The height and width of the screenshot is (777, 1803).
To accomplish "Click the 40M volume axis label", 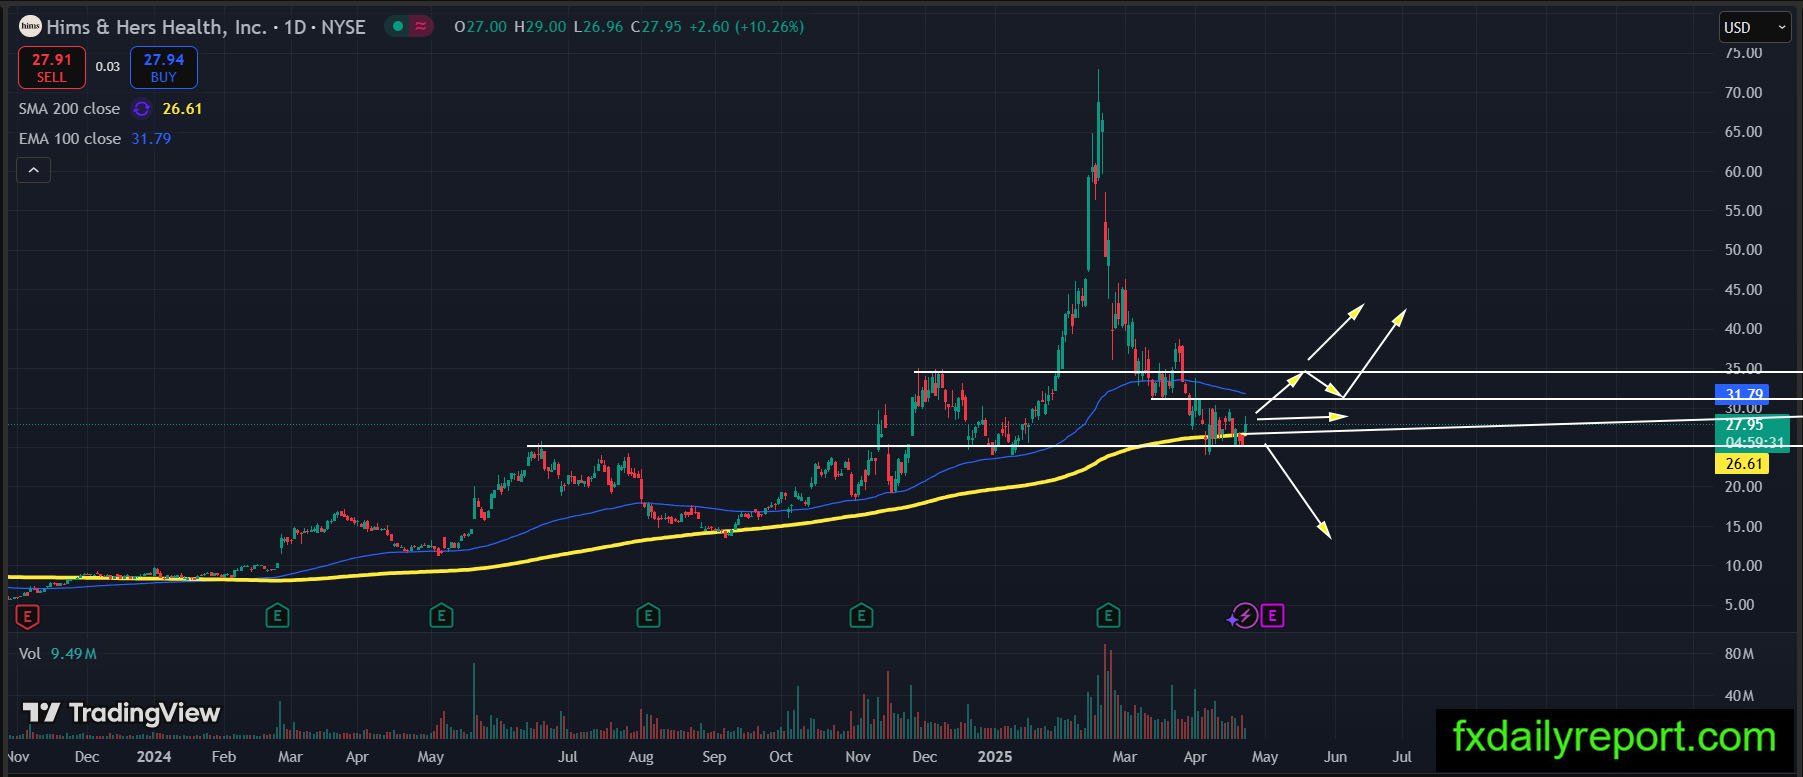I will coord(1739,696).
